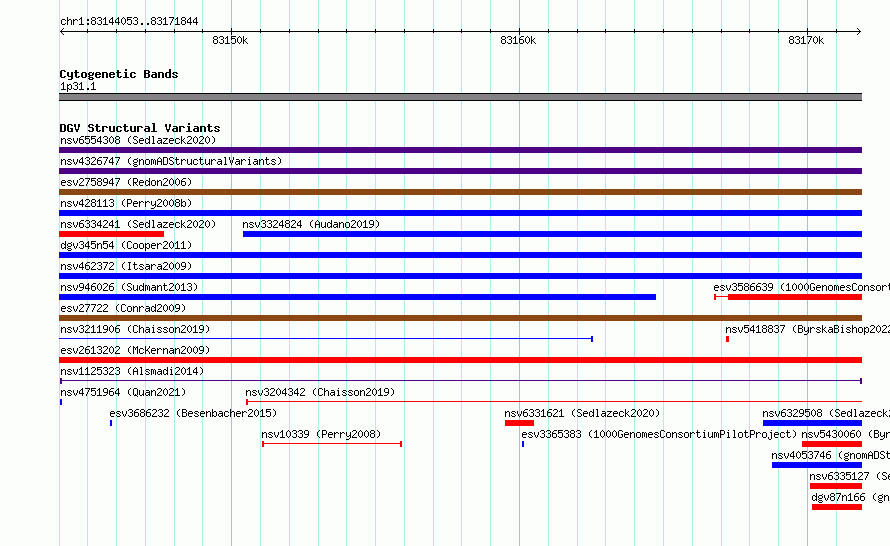This screenshot has width=890, height=546.
Task: Select the gray 1p31.1 cytogenetic band bar
Action: (x=460, y=97)
